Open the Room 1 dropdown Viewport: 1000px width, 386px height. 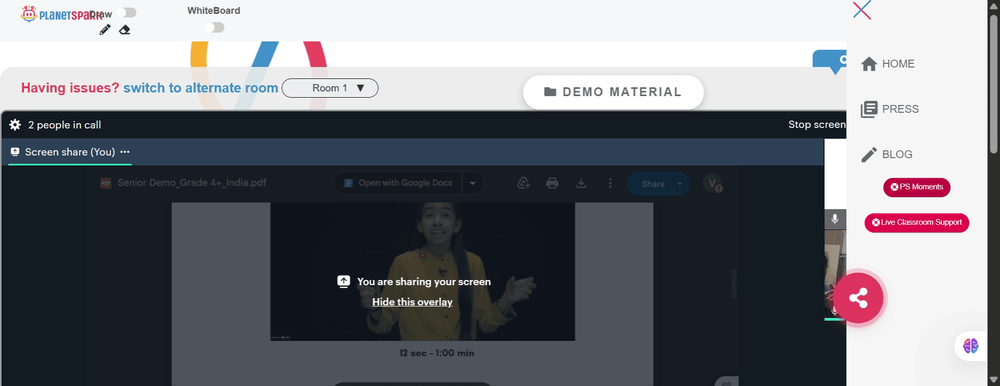click(330, 88)
